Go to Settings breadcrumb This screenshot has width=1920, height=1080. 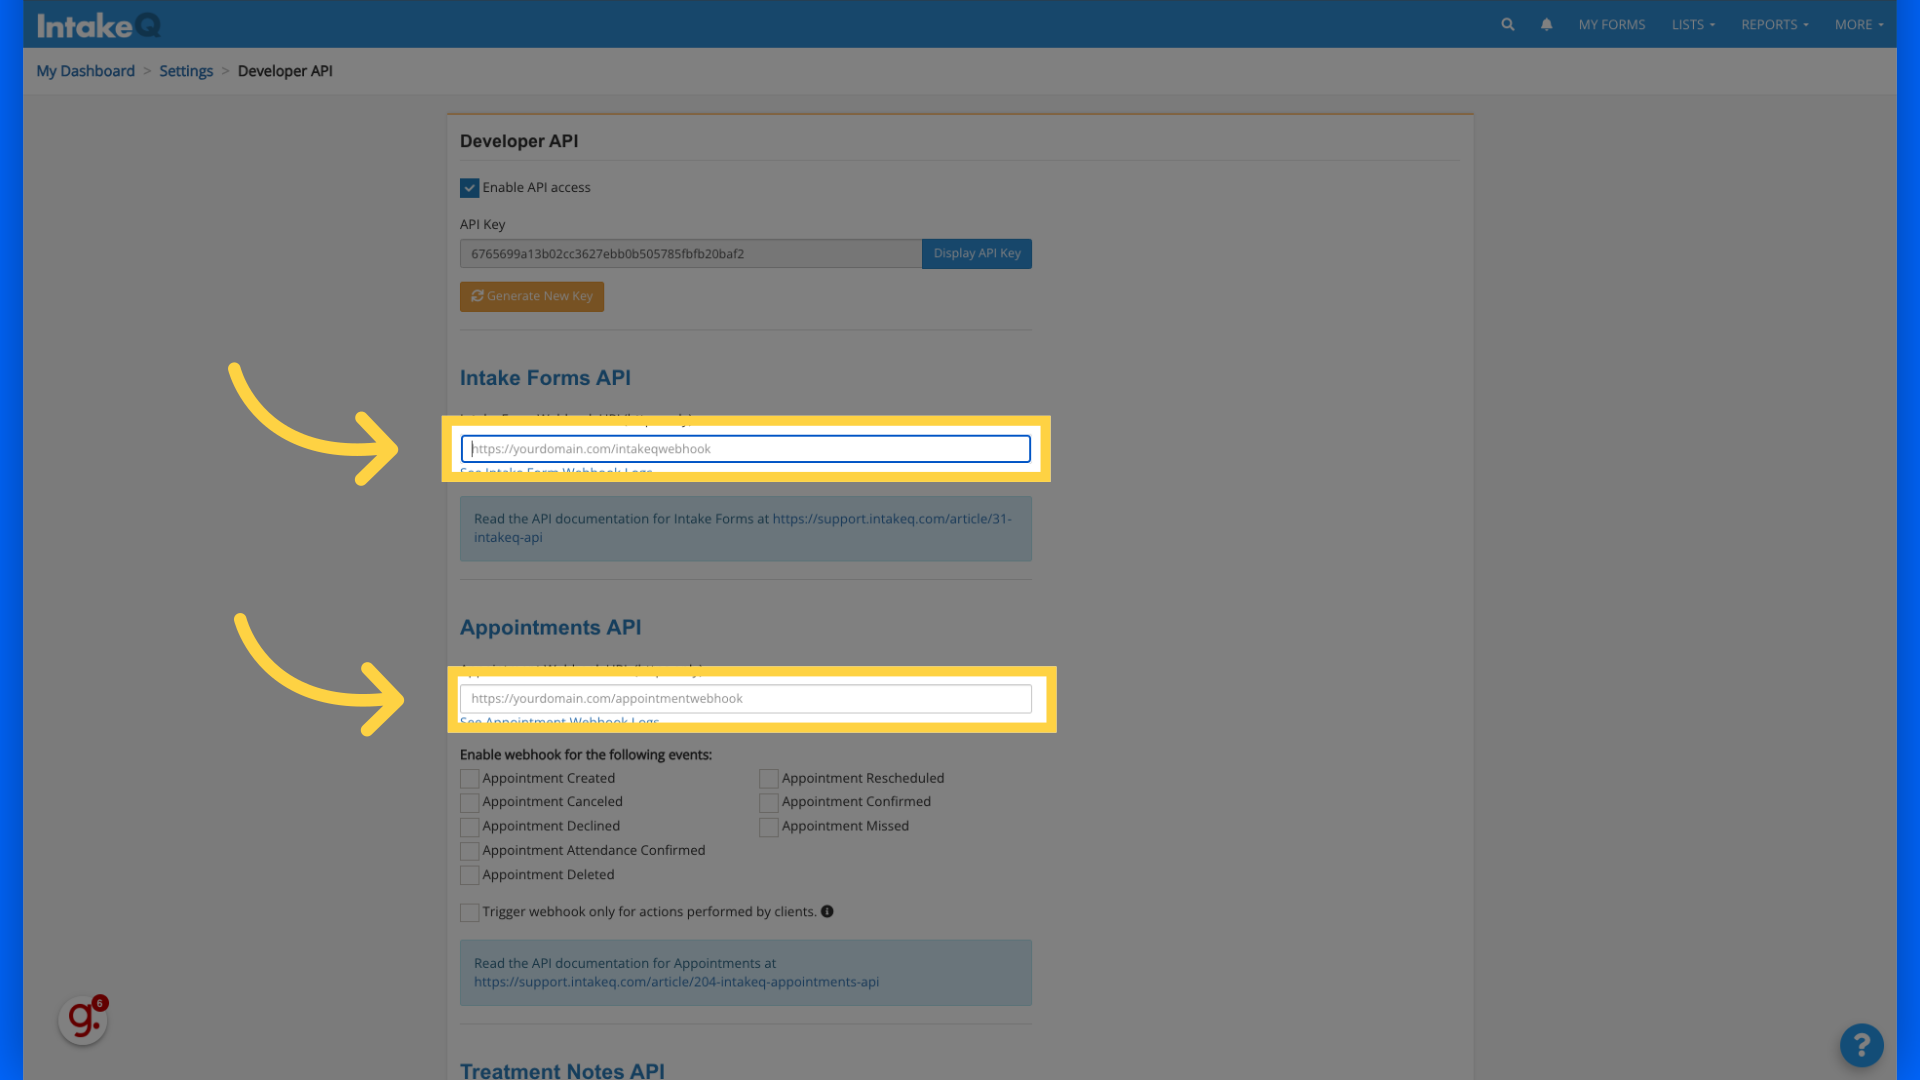pyautogui.click(x=186, y=71)
